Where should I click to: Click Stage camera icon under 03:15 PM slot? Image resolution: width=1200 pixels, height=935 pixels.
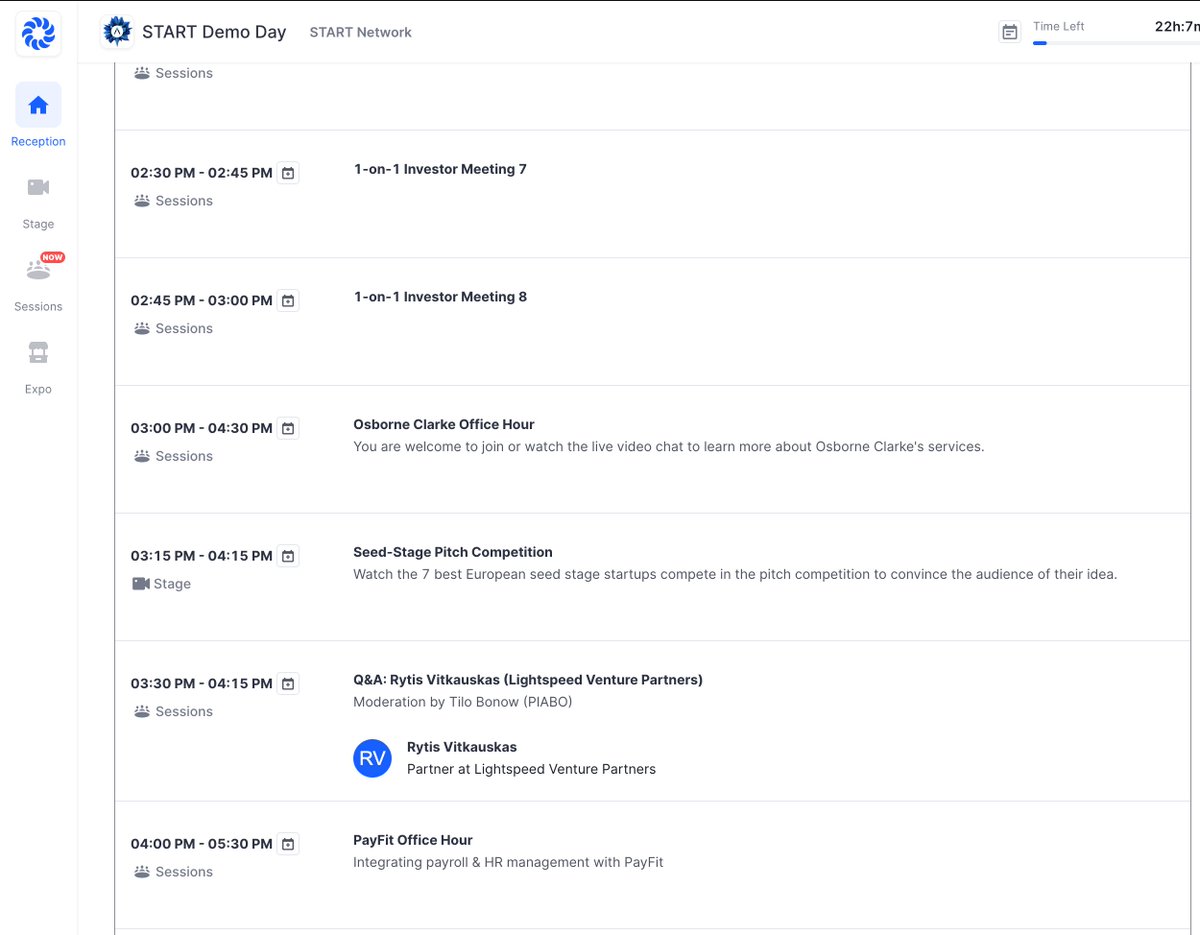pyautogui.click(x=141, y=584)
